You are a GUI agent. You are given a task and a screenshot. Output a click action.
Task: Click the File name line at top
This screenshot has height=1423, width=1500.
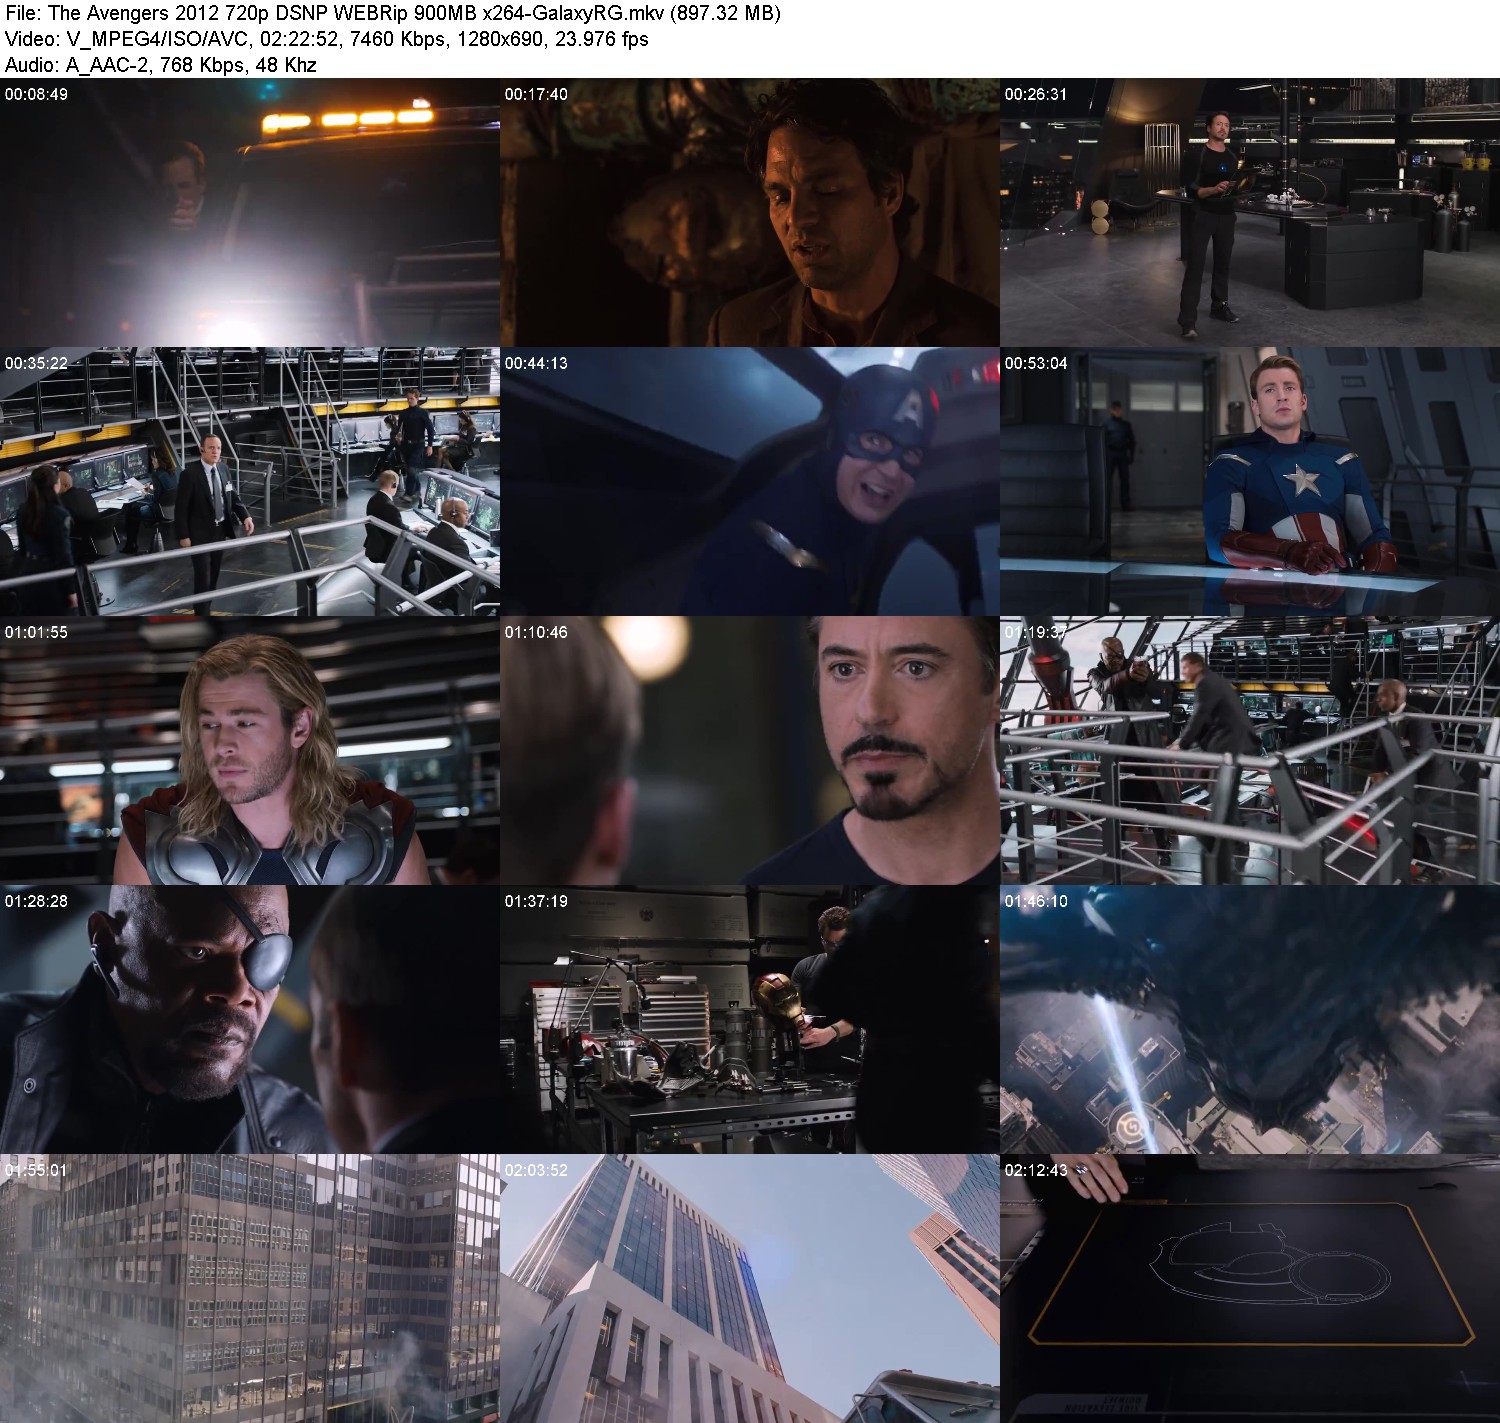(x=393, y=13)
